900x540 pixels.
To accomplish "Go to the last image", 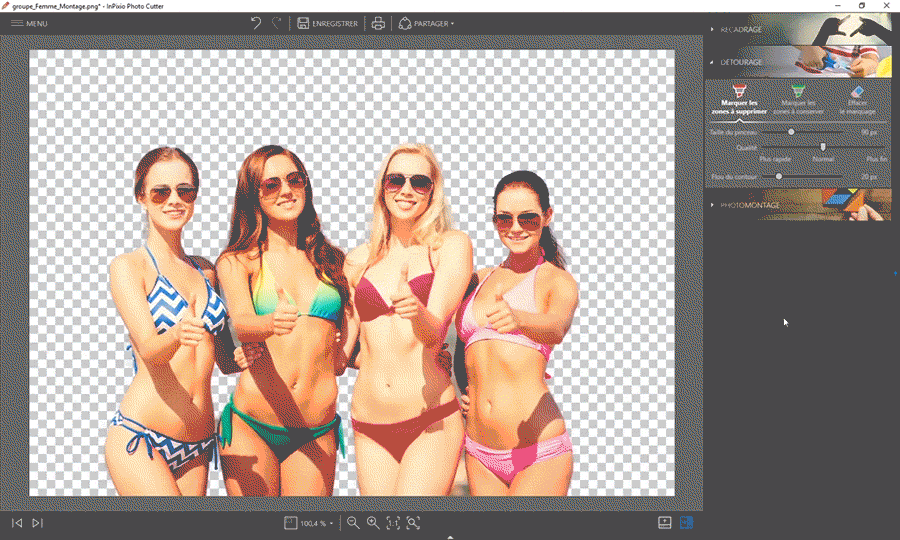I will click(x=38, y=523).
